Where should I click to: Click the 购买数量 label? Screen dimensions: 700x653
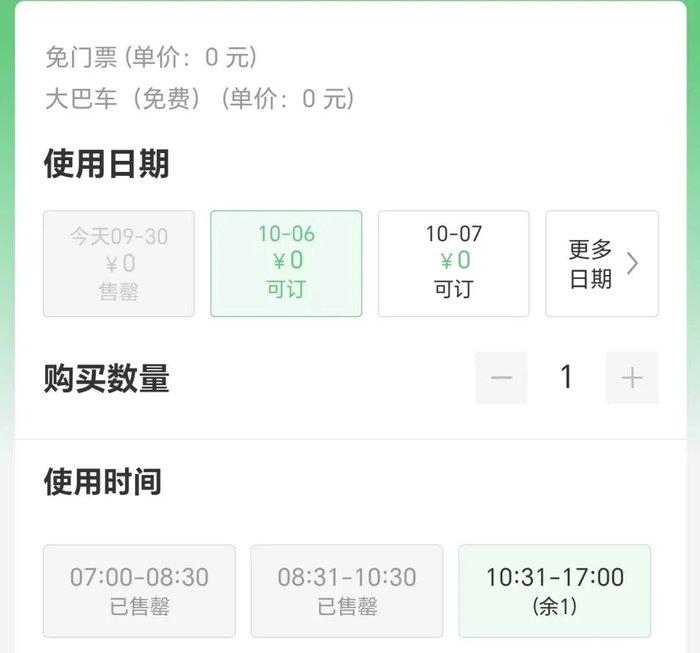[106, 378]
